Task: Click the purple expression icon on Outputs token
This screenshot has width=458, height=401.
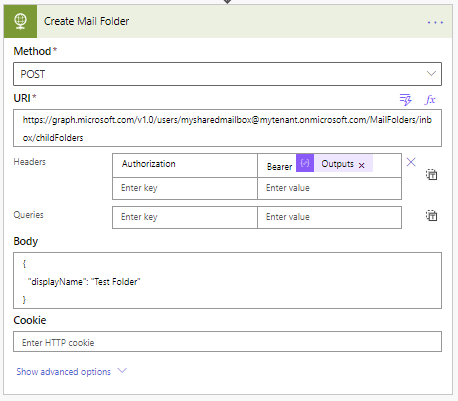Action: pos(305,163)
